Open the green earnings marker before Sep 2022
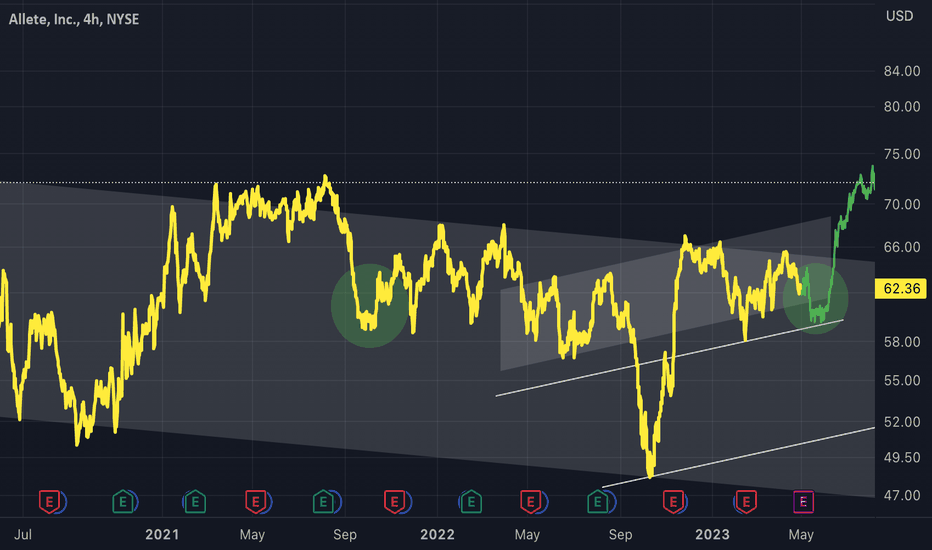The image size is (932, 550). point(598,502)
